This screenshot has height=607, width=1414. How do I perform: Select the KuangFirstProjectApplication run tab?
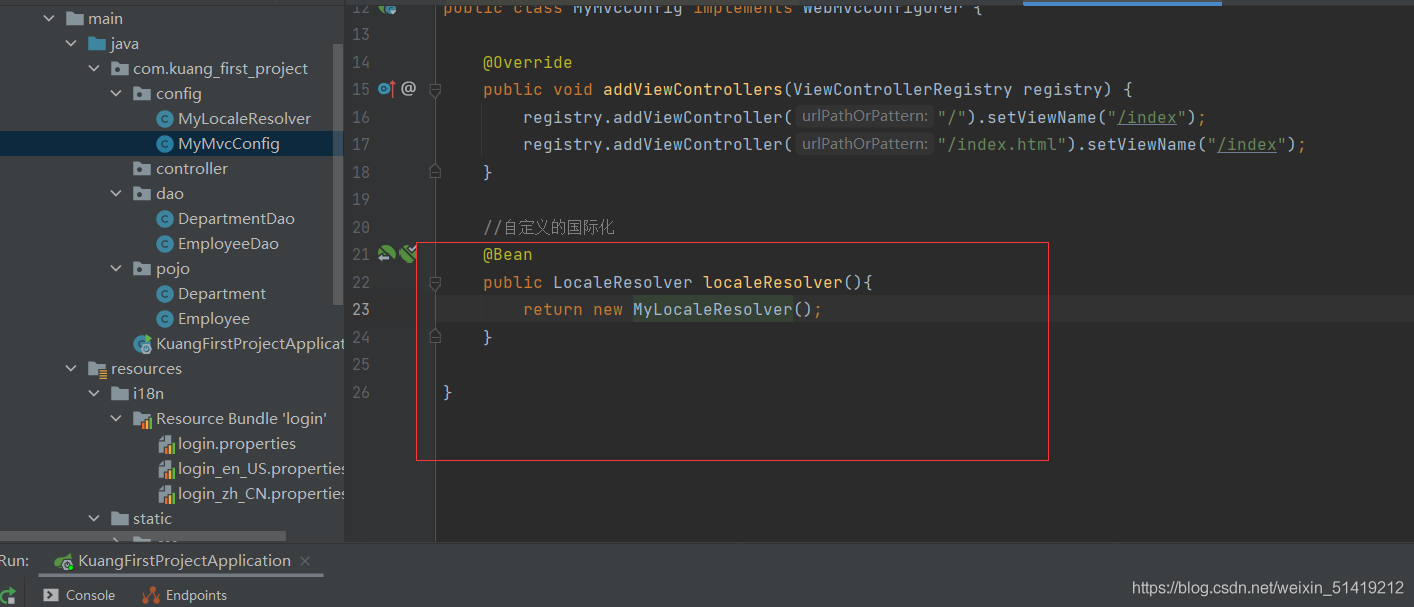(184, 561)
